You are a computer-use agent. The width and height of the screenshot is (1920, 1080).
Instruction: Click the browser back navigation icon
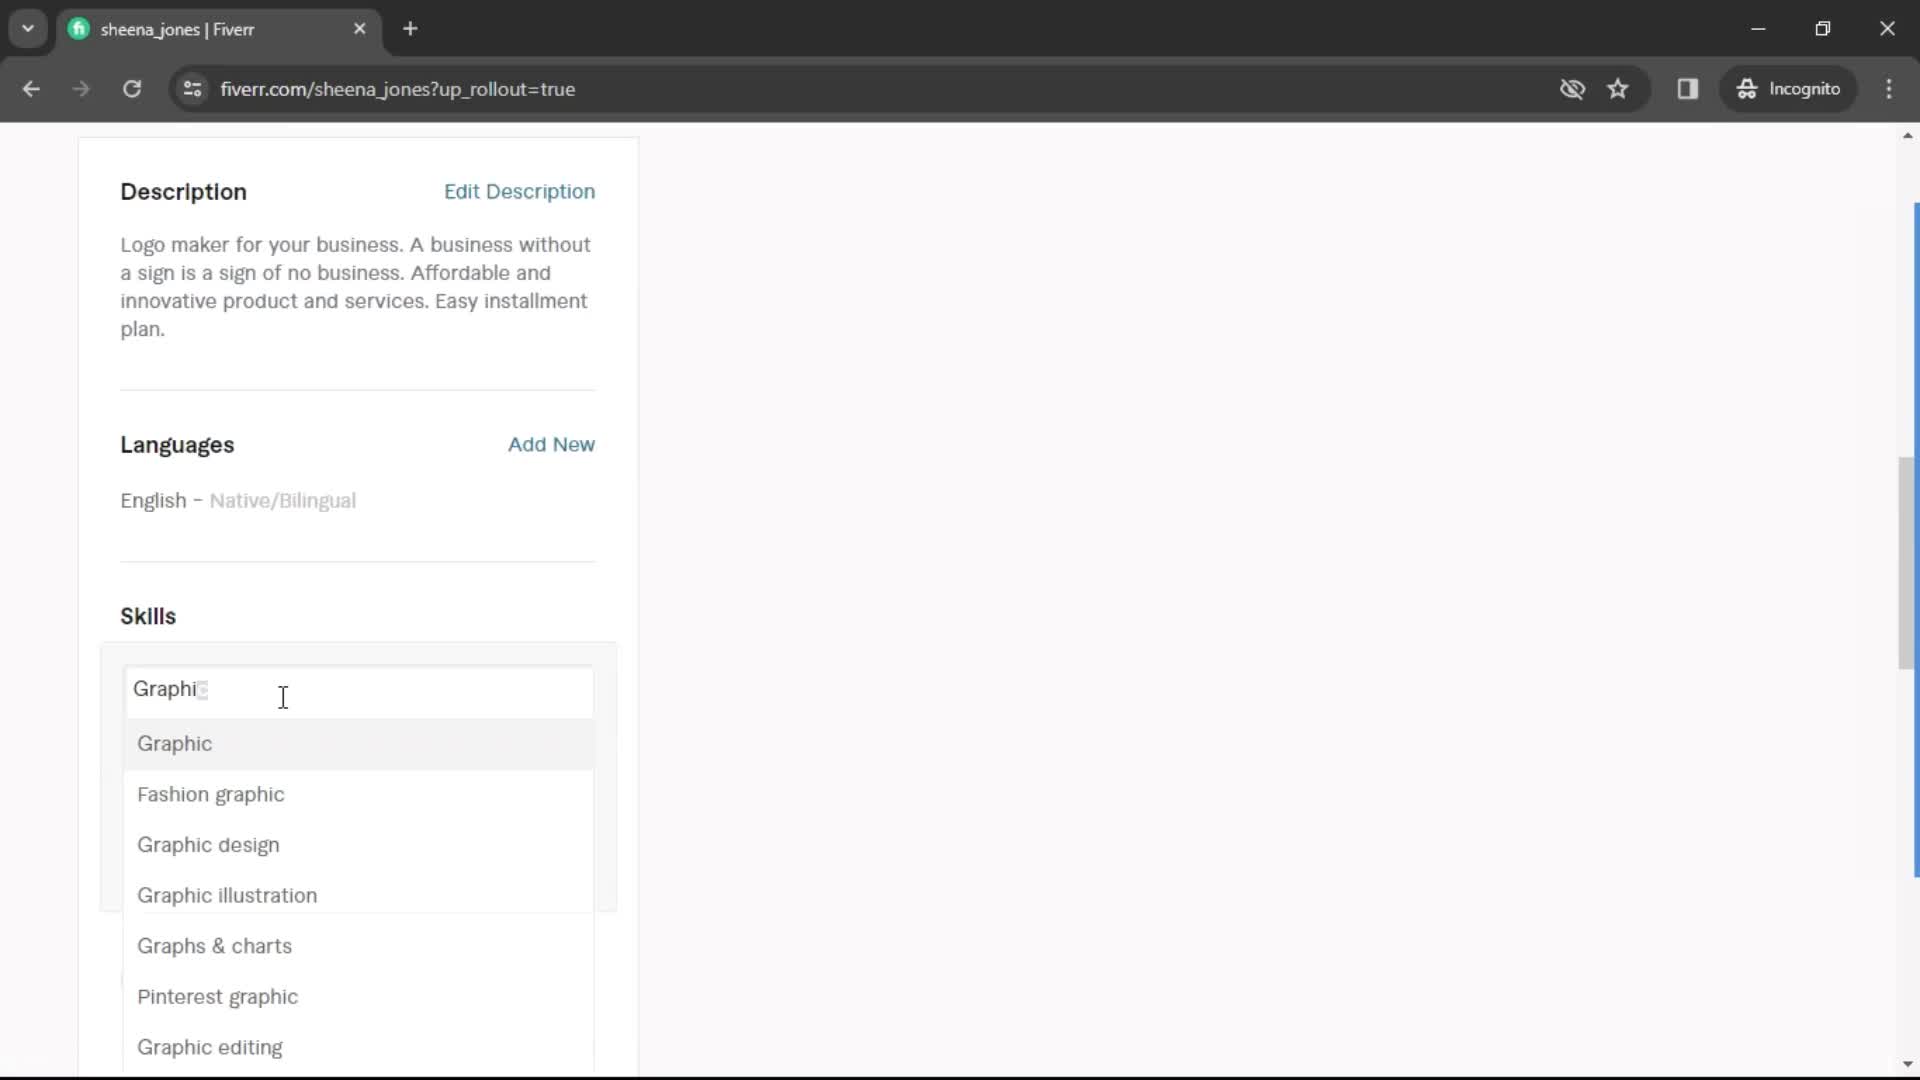pyautogui.click(x=32, y=88)
